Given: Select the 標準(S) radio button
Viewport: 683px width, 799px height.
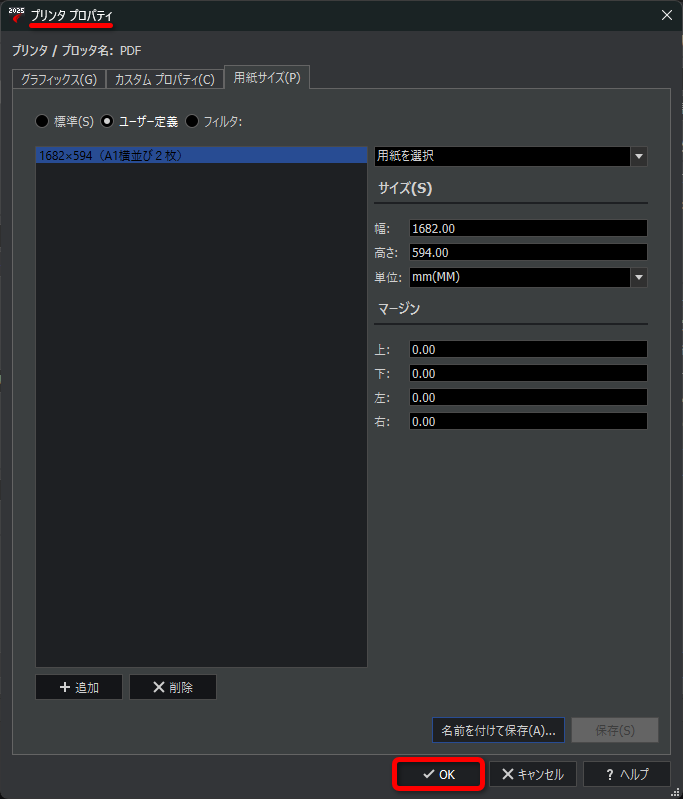Looking at the screenshot, I should click(42, 122).
